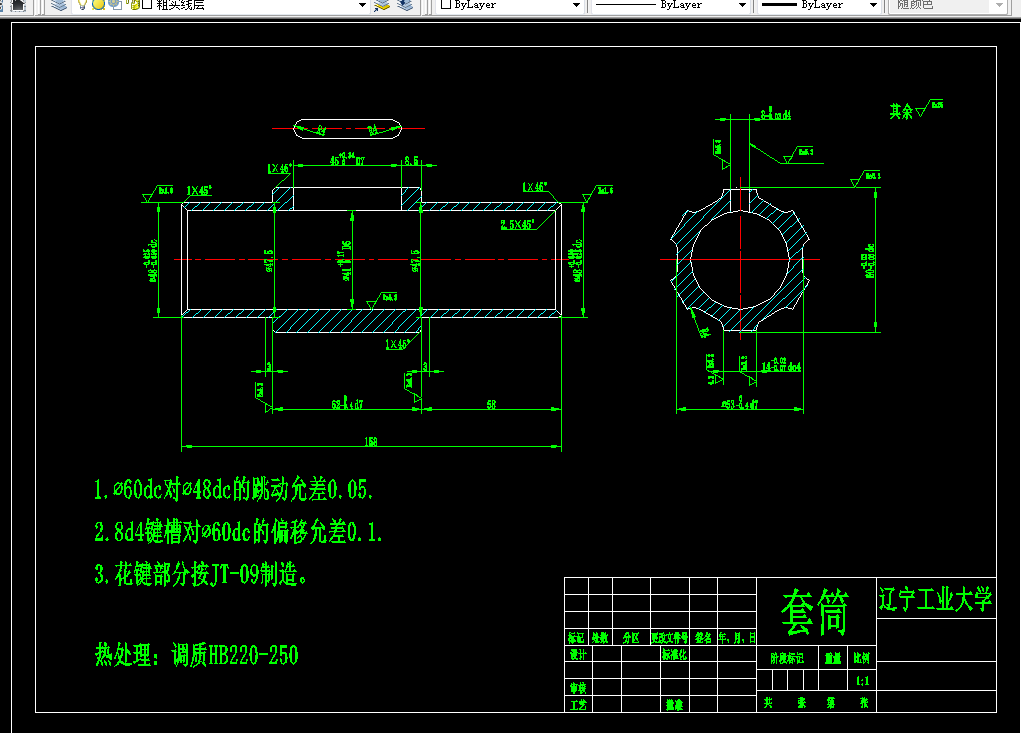Lock the 粗实线层 layer with the padlock

(135, 5)
